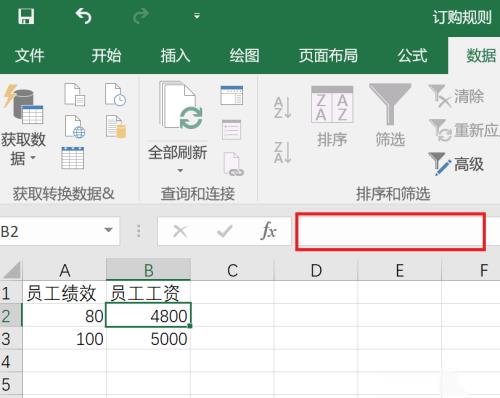Expand the Name Box dropdown arrow
This screenshot has width=500, height=398.
108,230
